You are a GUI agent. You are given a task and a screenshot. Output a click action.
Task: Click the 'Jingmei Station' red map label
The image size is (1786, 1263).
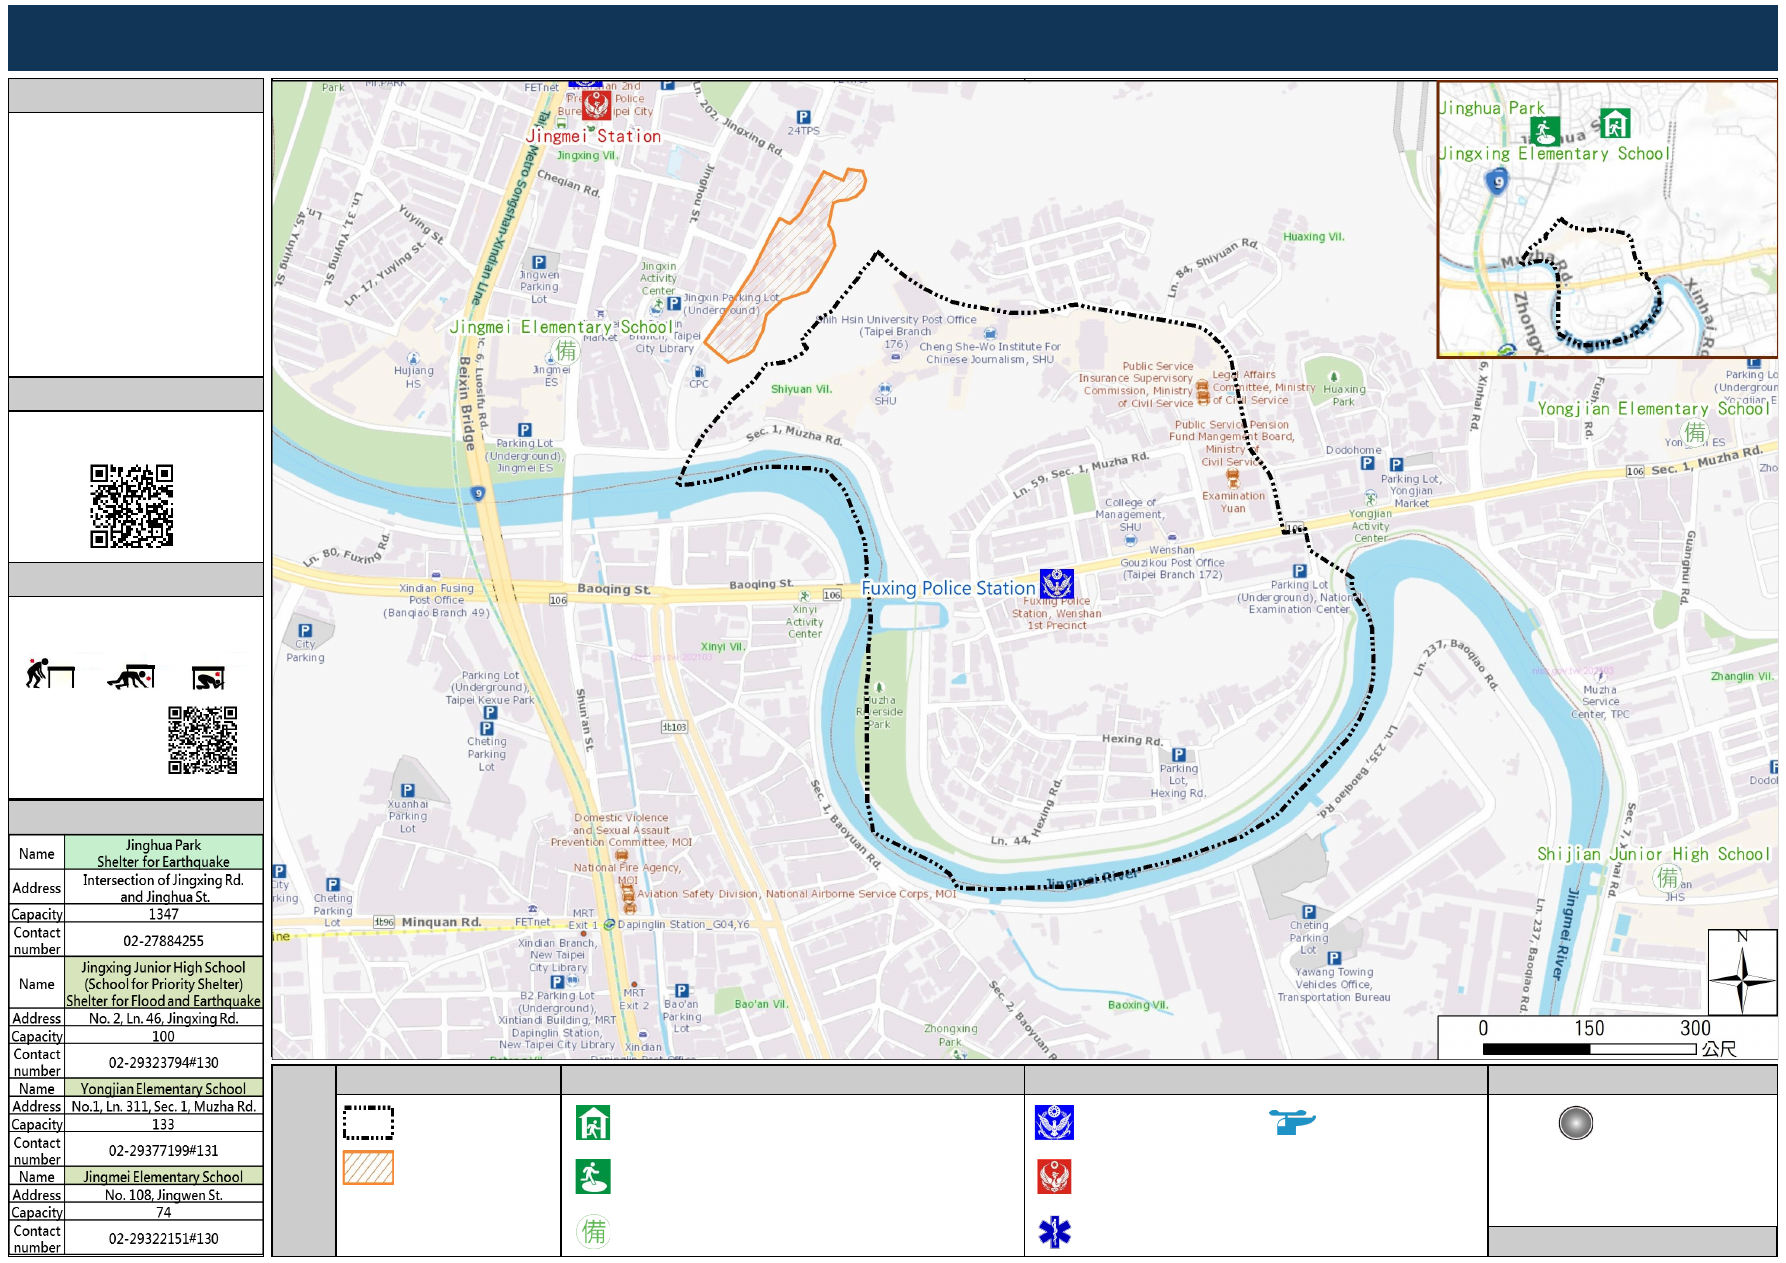[x=593, y=136]
